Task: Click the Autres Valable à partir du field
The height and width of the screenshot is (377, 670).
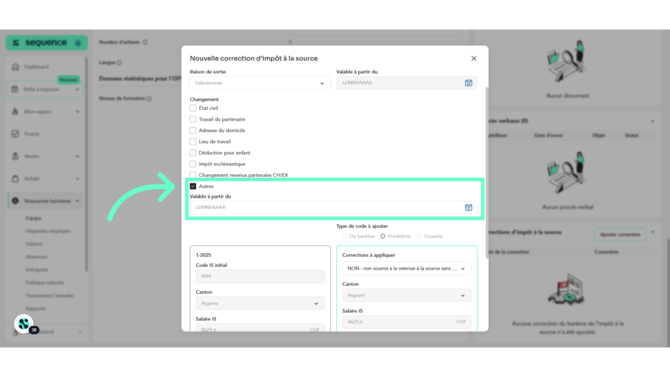Action: pos(333,207)
